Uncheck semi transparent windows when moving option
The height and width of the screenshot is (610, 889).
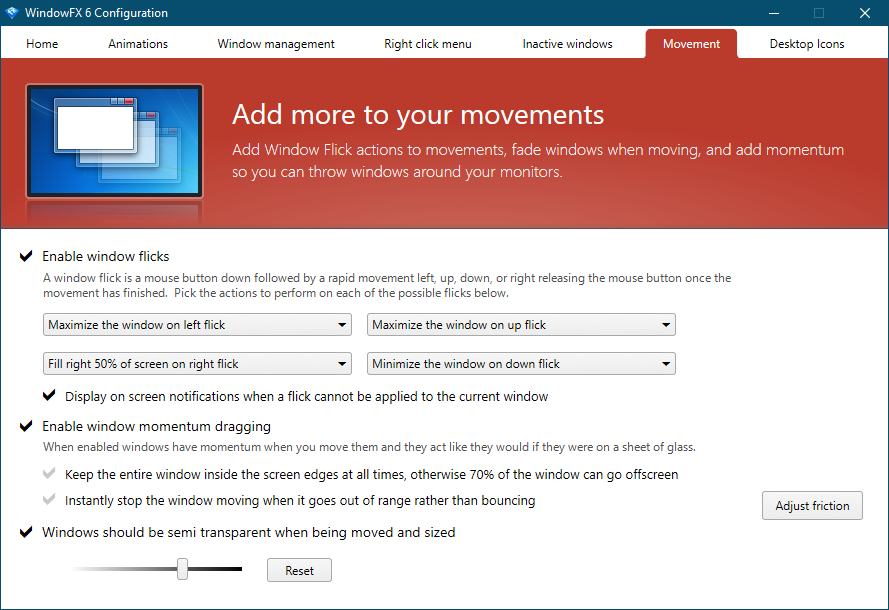pyautogui.click(x=26, y=533)
